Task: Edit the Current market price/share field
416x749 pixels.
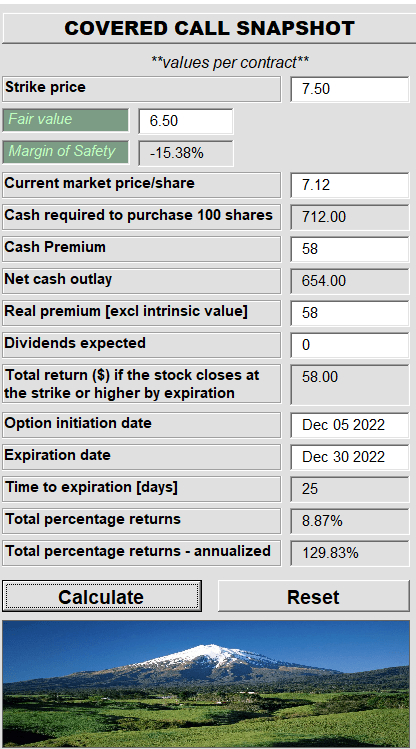Action: tap(350, 185)
